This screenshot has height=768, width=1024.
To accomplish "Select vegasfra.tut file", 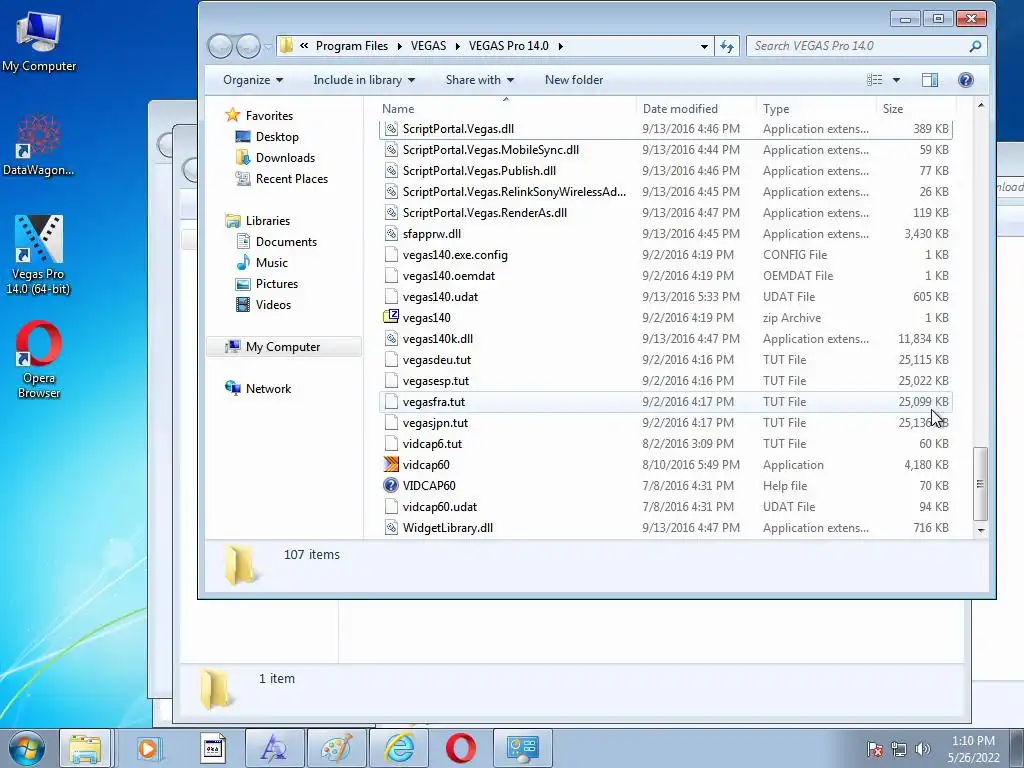I will (665, 402).
